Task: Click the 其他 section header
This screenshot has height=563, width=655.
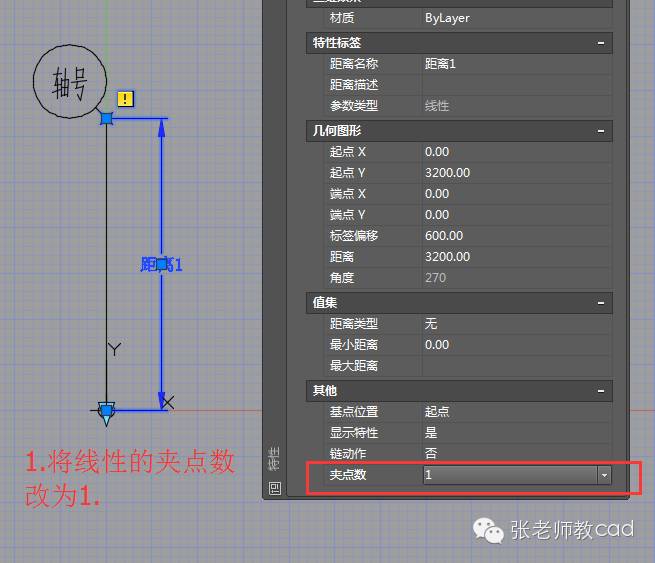Action: (459, 391)
